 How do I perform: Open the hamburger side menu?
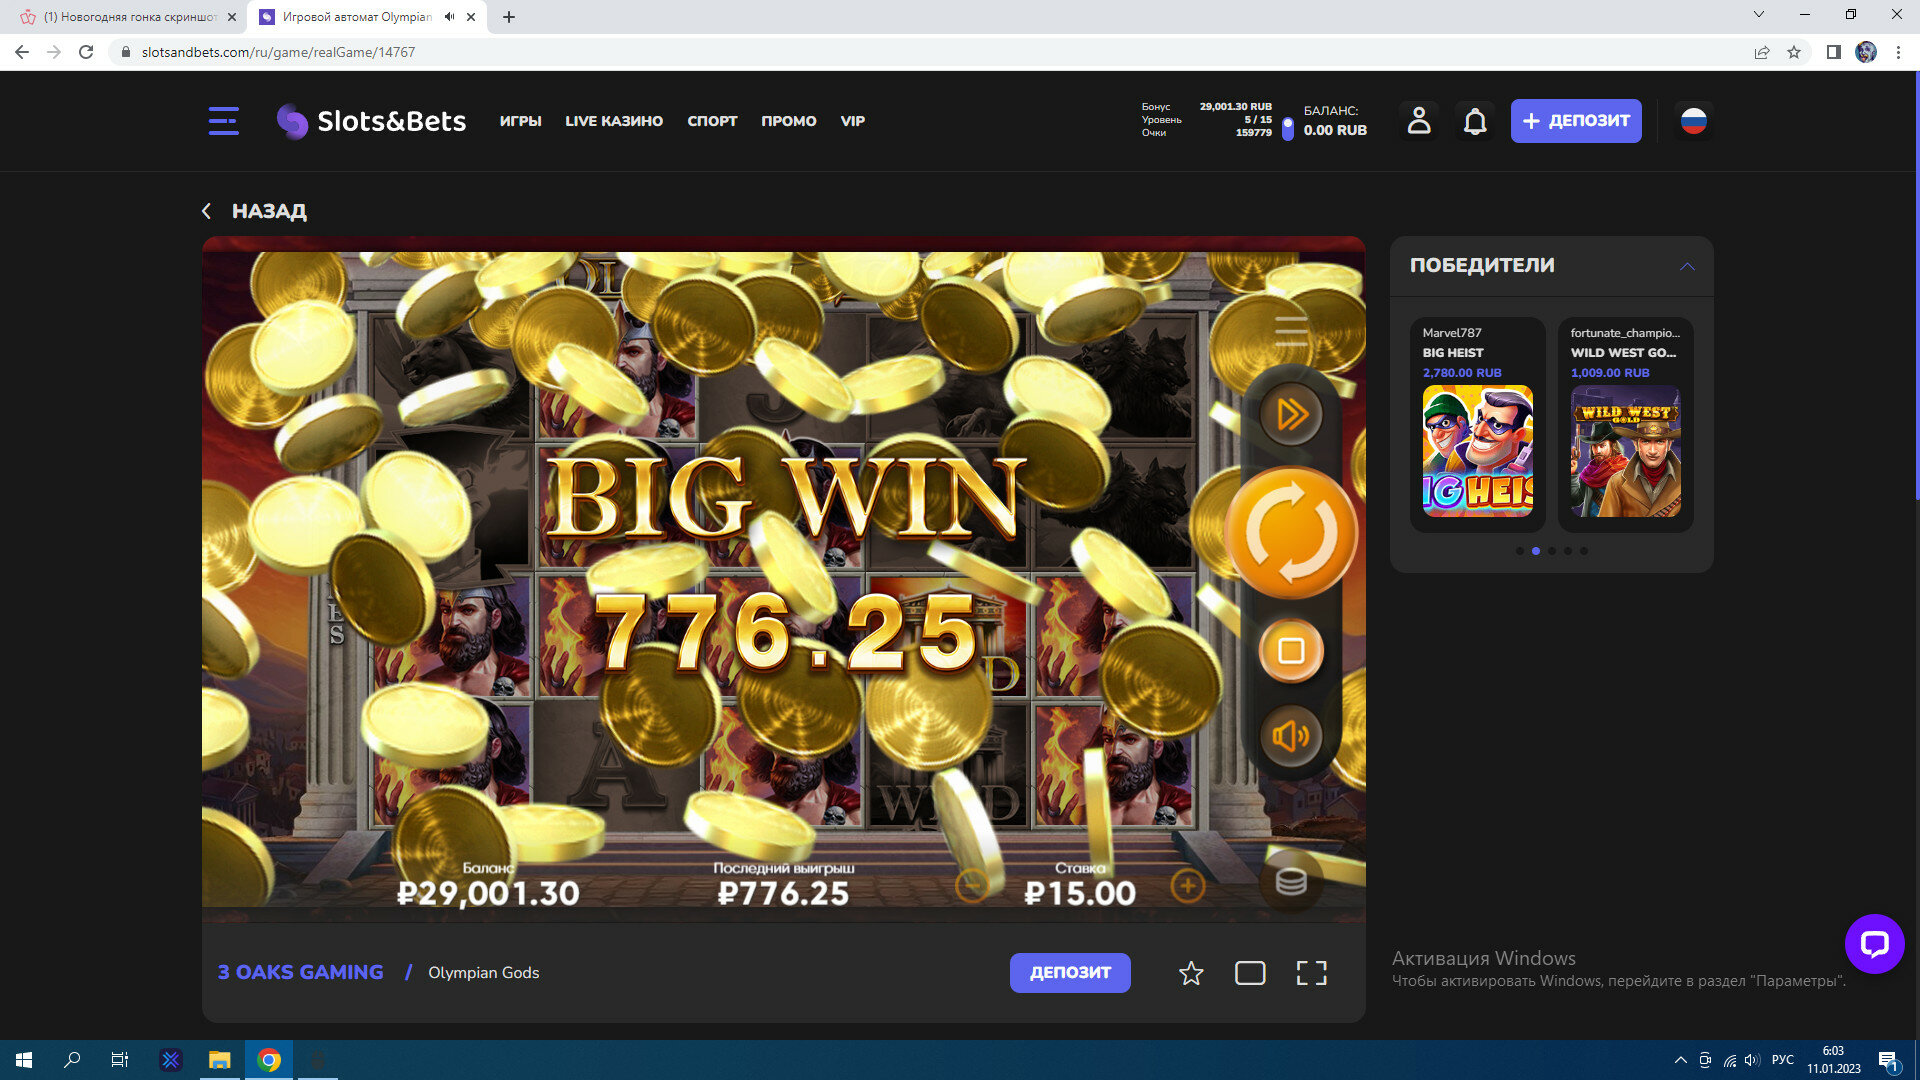[223, 121]
